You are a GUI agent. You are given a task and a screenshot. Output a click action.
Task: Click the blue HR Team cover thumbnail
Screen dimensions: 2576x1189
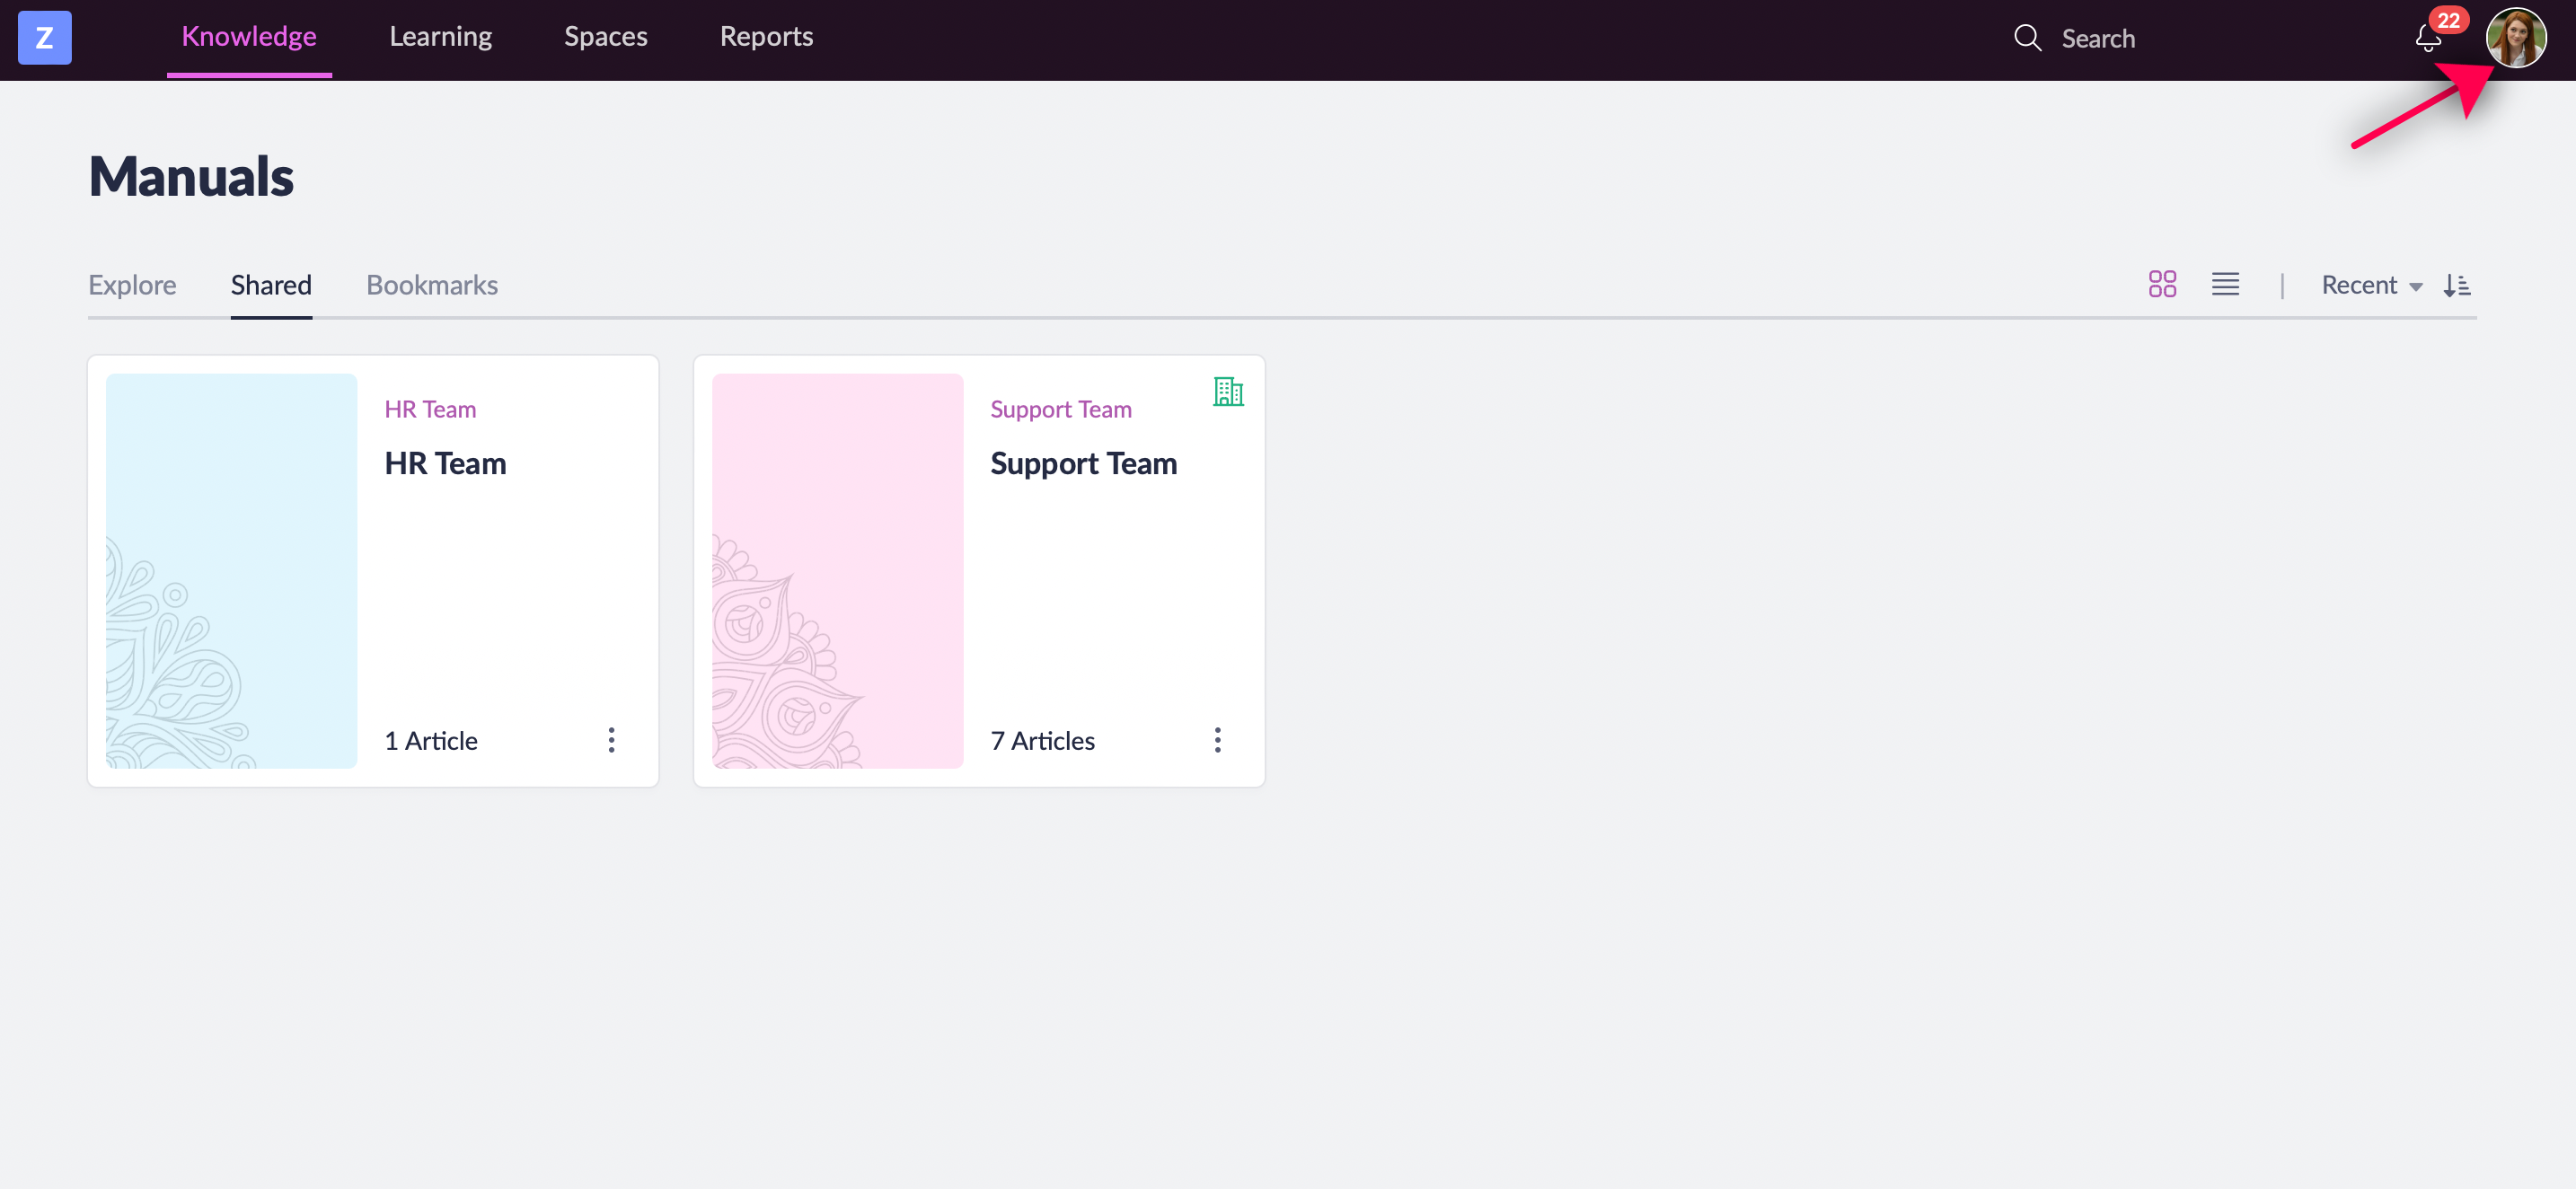tap(231, 570)
